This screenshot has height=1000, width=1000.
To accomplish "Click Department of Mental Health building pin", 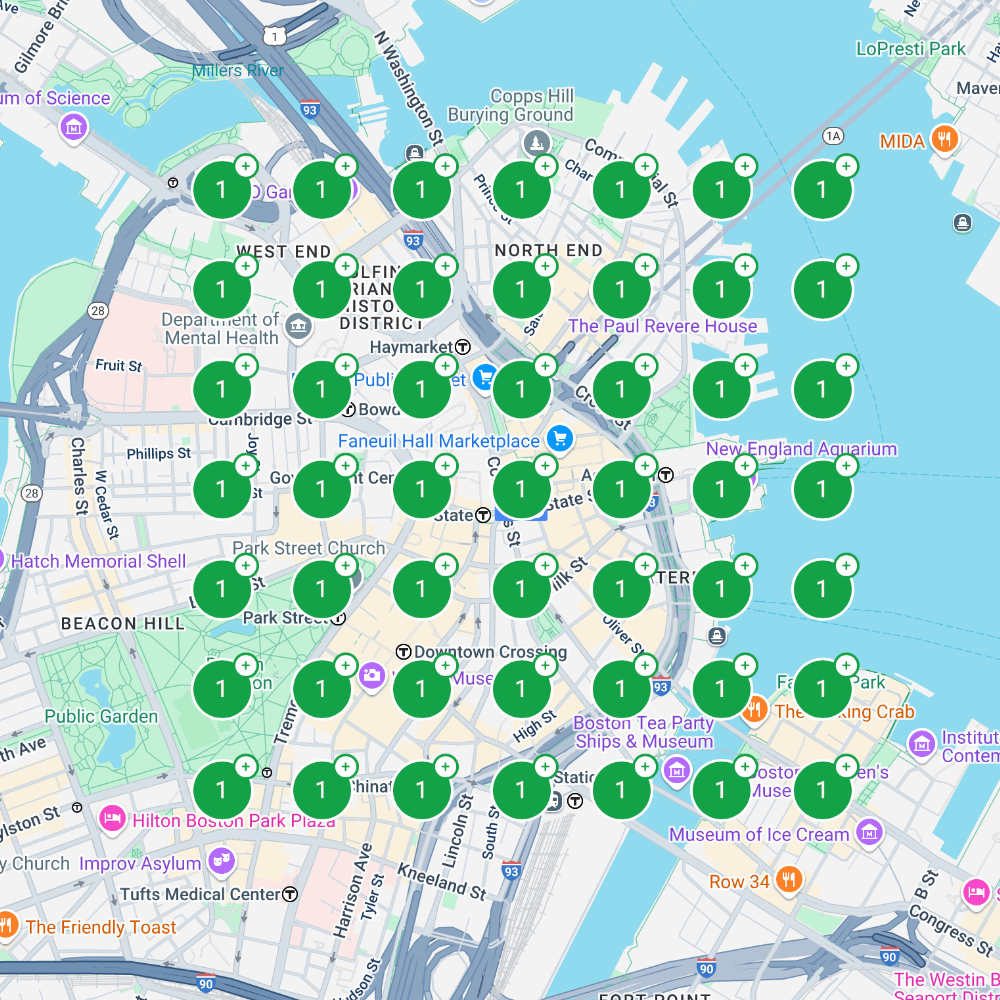I will 298,327.
